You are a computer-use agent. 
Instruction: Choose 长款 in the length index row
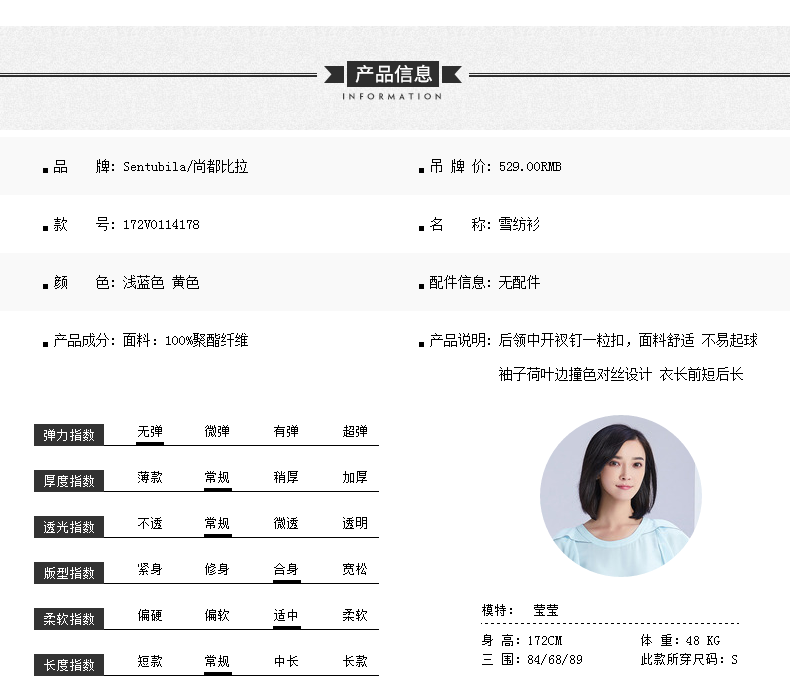click(355, 662)
